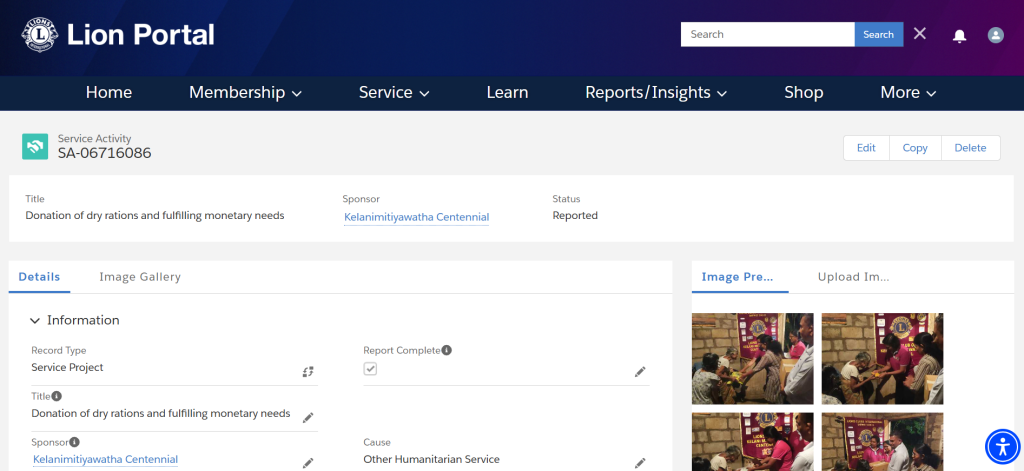Screen dimensions: 1024x471
Task: Edit Report Complete with pencil icon
Action: point(640,372)
